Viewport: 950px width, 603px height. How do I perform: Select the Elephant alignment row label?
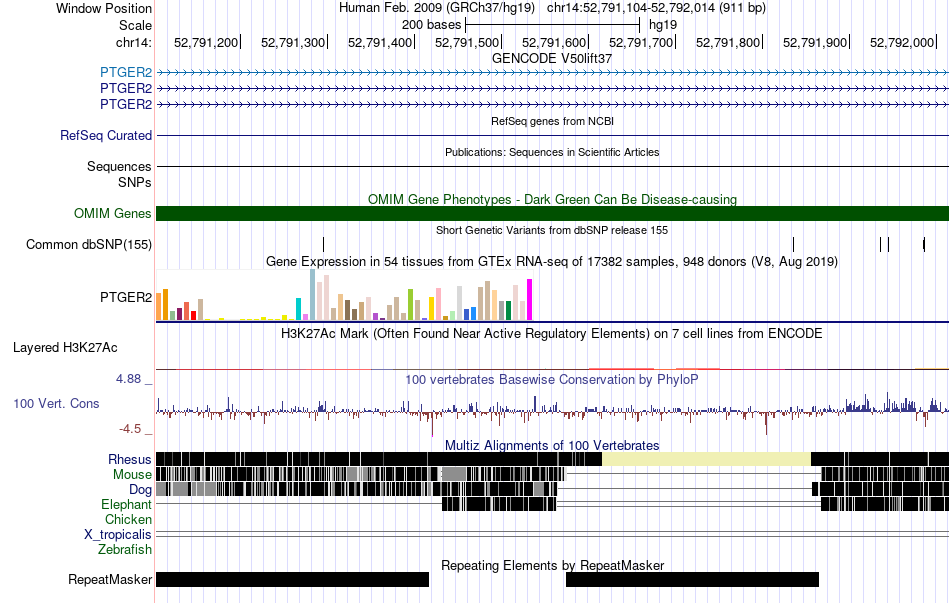(x=126, y=504)
